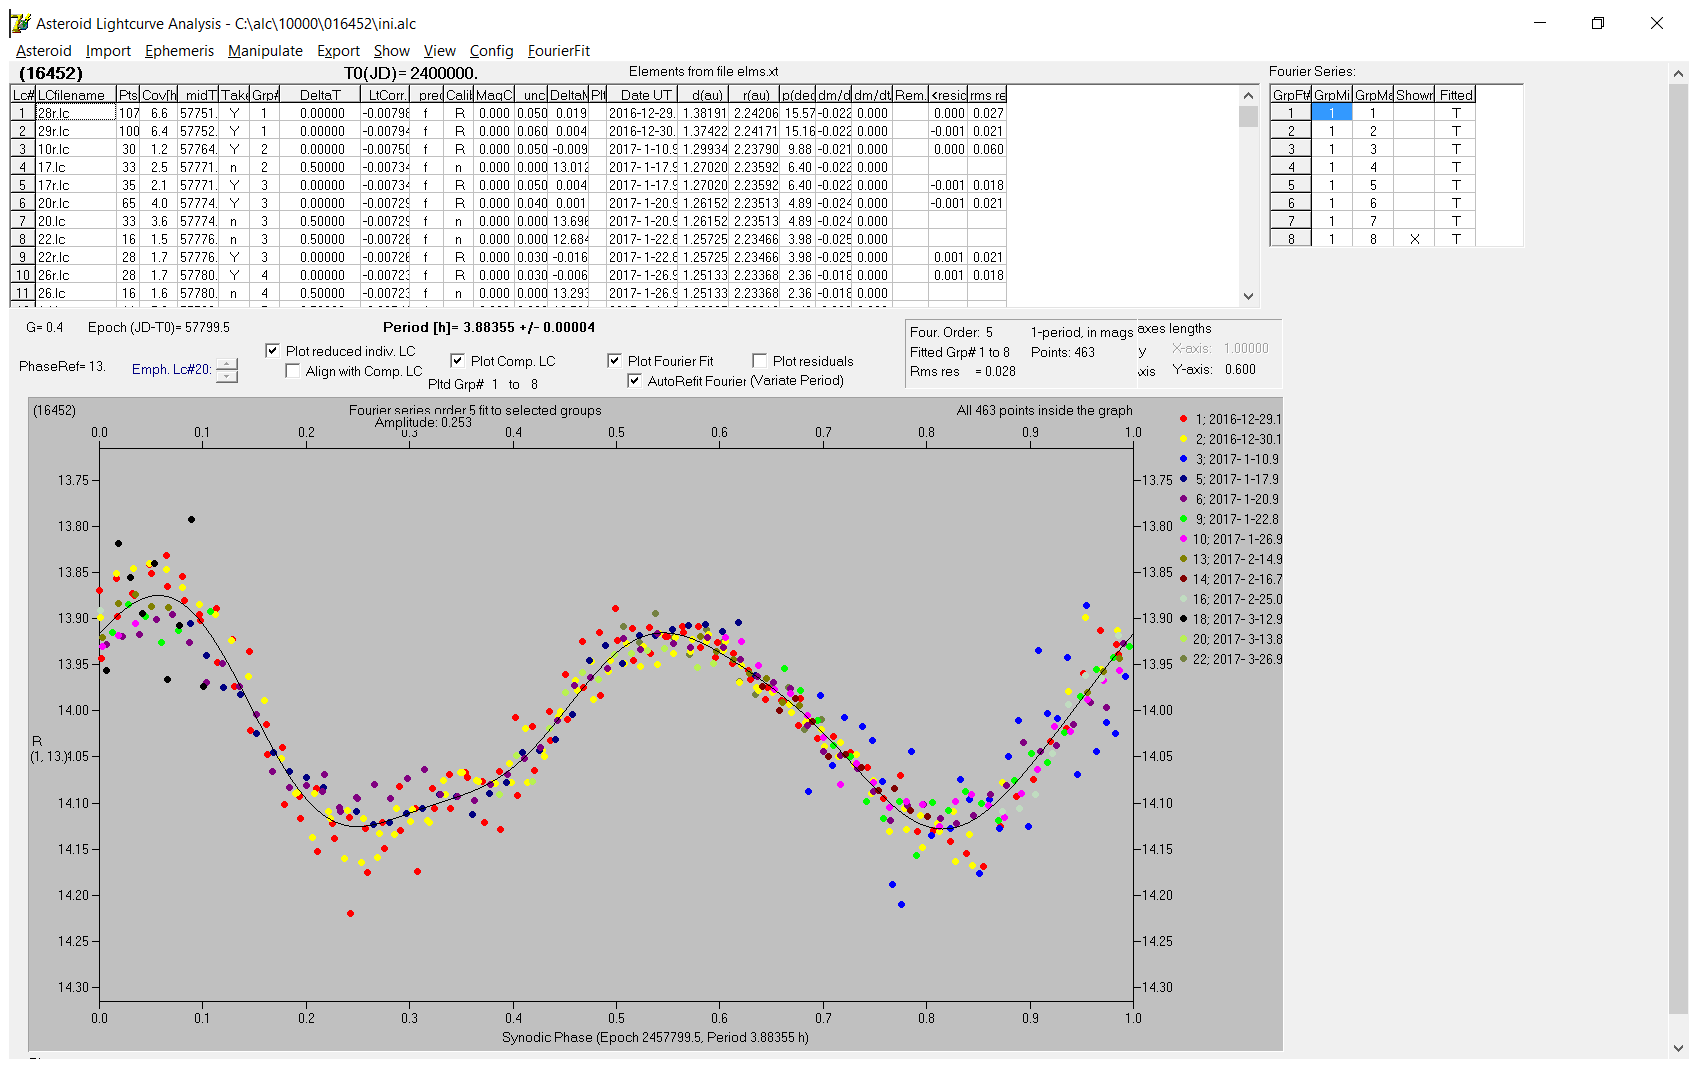
Task: Click main window scrollbar up arrow
Action: point(1678,73)
